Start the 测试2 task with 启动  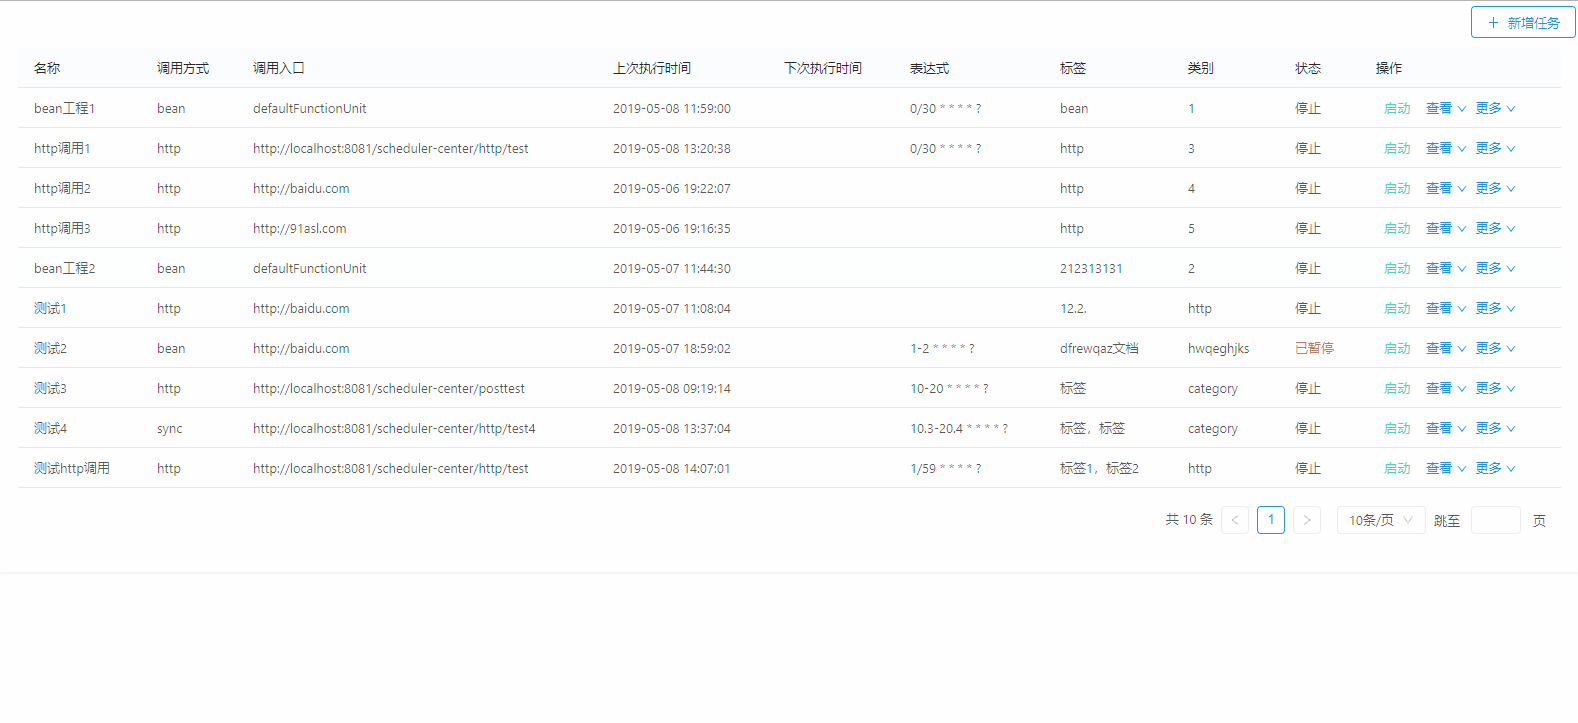click(x=1396, y=348)
